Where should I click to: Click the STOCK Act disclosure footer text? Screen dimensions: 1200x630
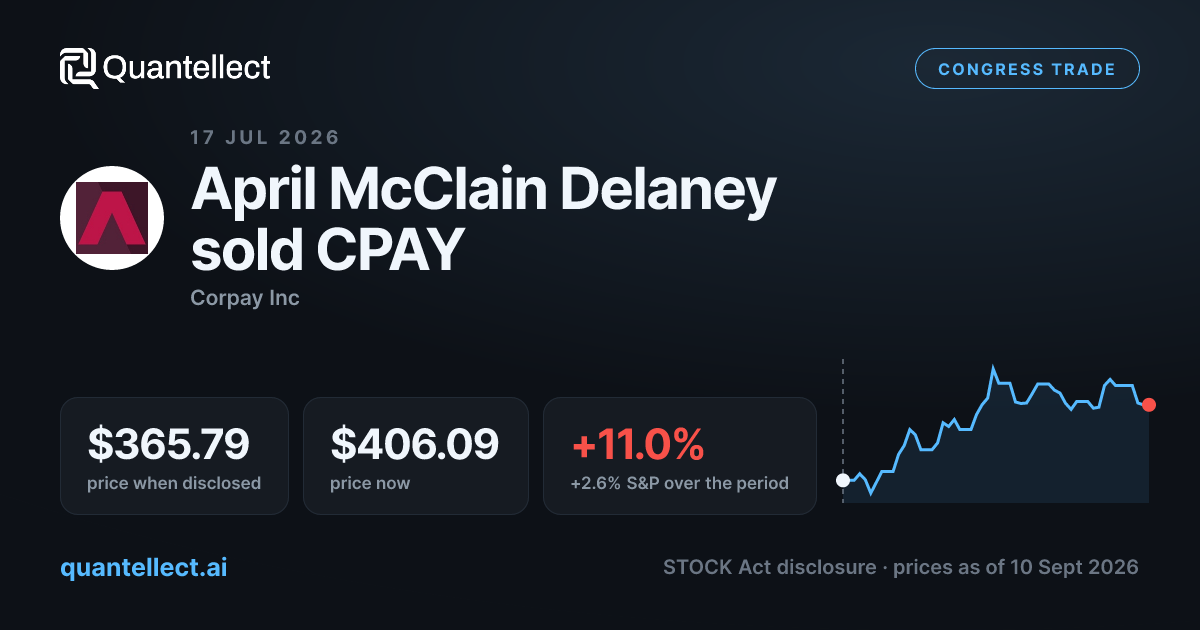click(900, 567)
